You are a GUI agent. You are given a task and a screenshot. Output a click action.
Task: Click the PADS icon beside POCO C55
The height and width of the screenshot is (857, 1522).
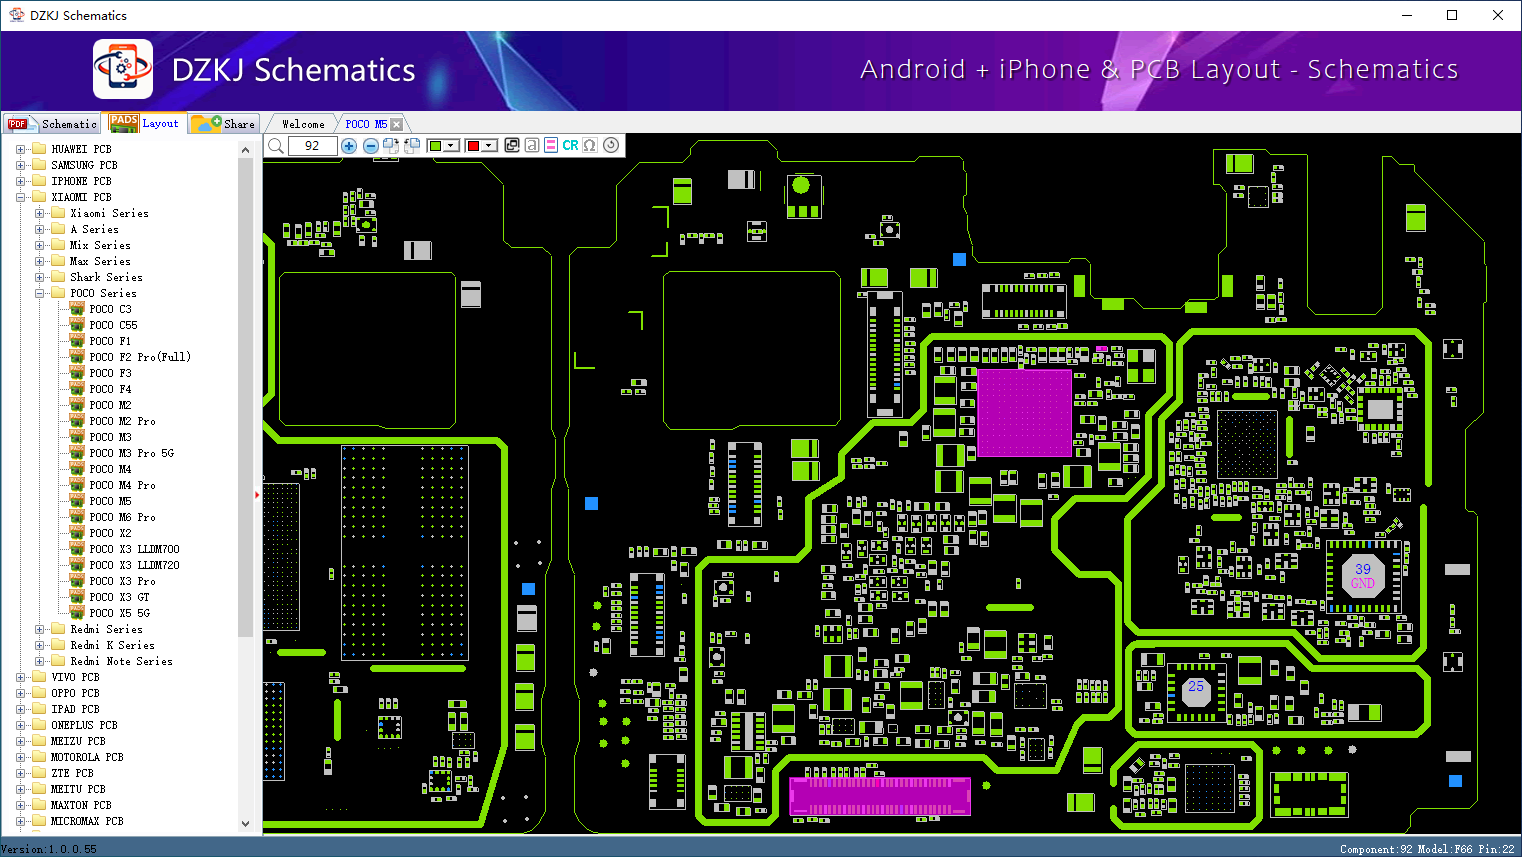click(77, 324)
